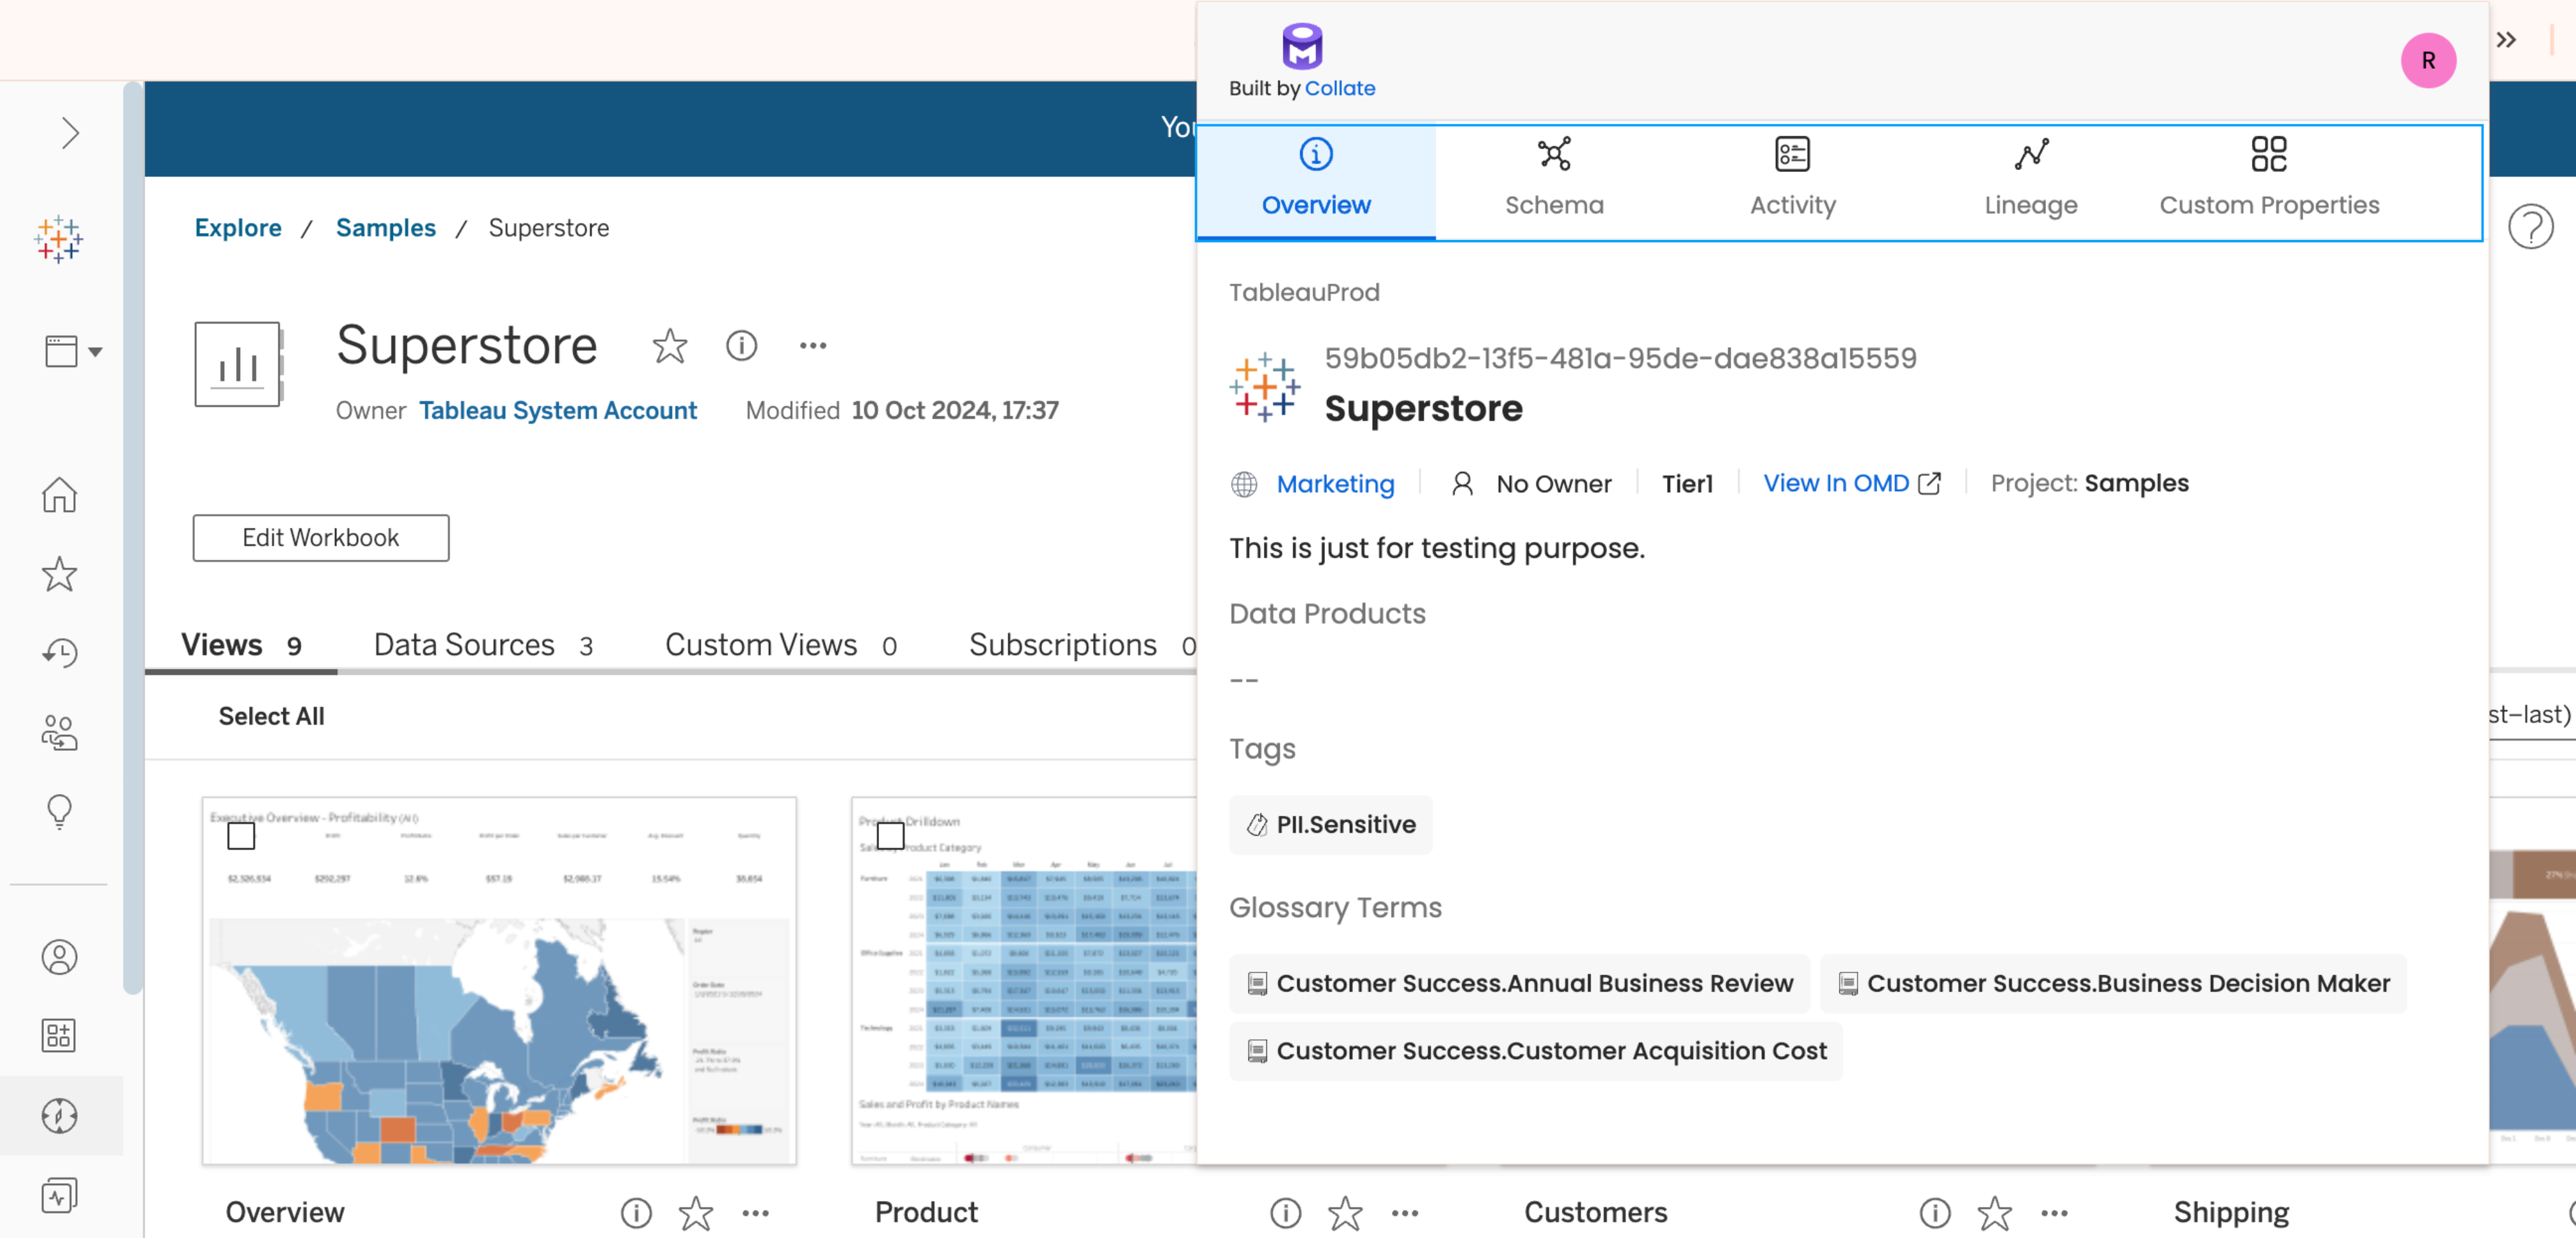This screenshot has height=1238, width=2576.
Task: Open the Product view thumbnail
Action: point(1024,981)
